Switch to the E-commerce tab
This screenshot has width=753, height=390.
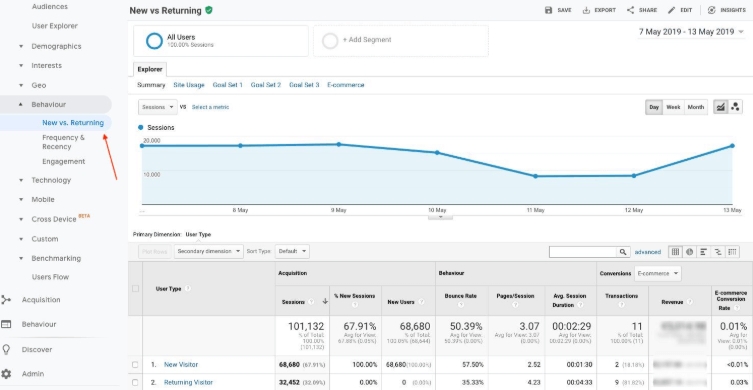pyautogui.click(x=346, y=85)
